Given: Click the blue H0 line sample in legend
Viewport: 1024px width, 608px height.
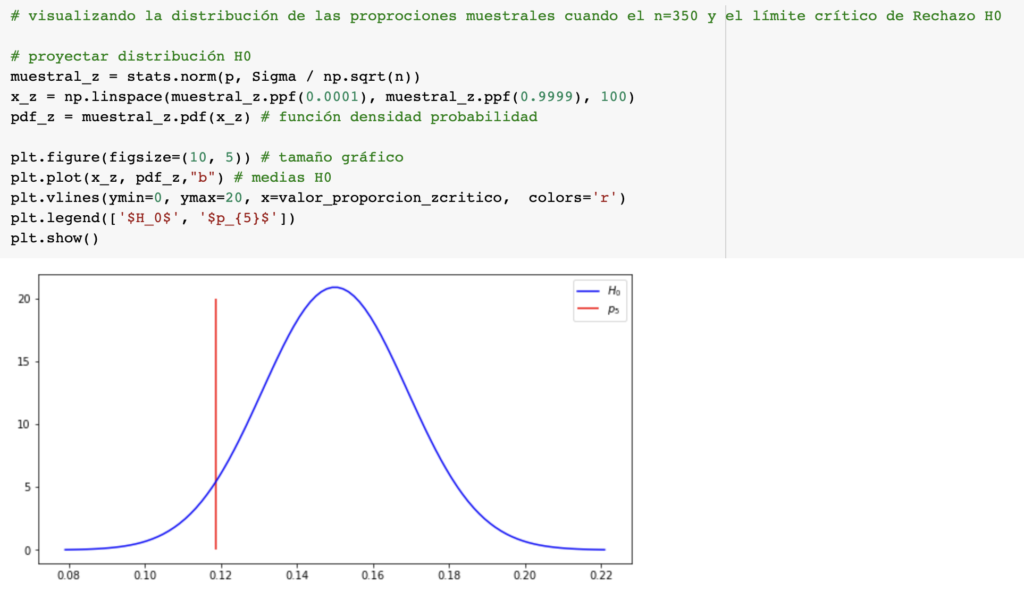Looking at the screenshot, I should (x=586, y=291).
